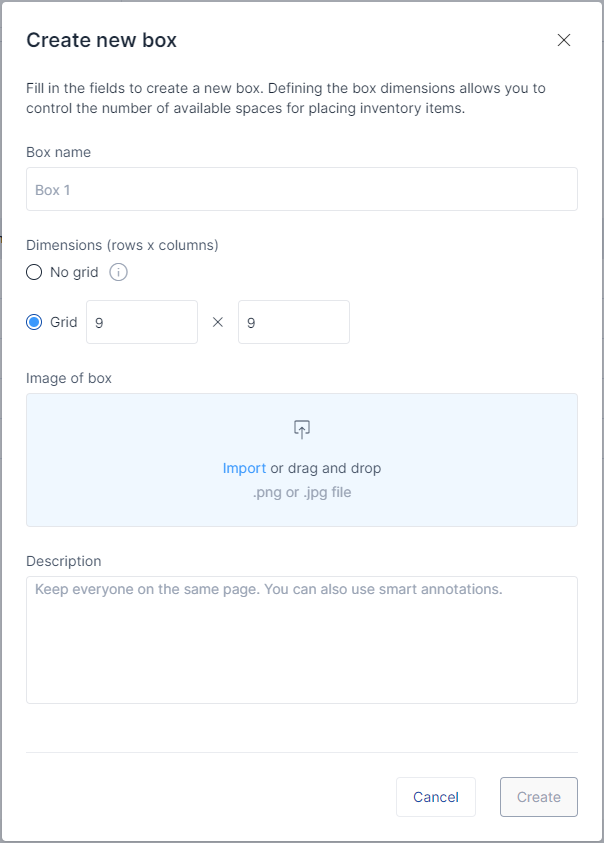The height and width of the screenshot is (843, 604).
Task: Click the "Box name" field label
Action: pyautogui.click(x=59, y=152)
